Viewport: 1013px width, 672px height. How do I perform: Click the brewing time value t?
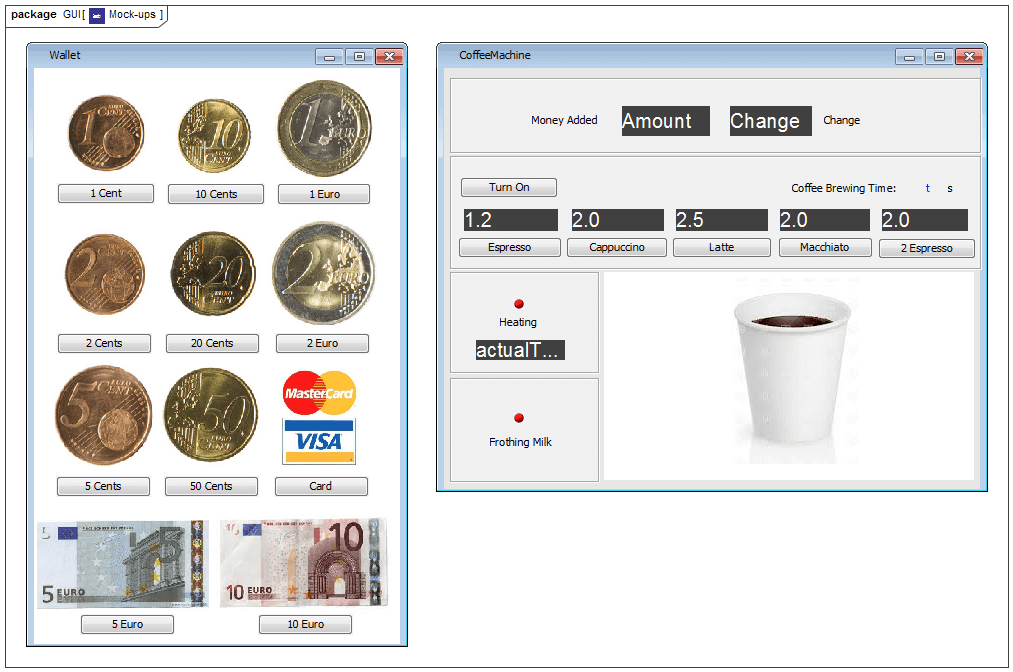tap(928, 188)
